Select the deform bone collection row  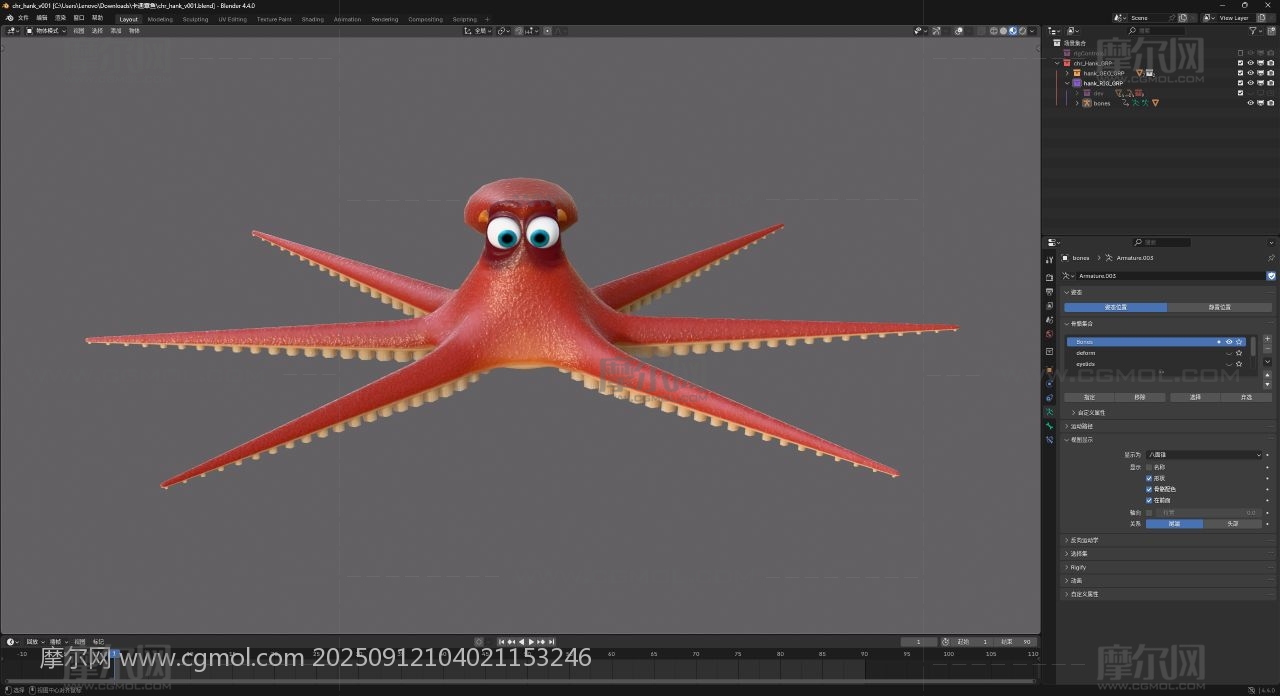tap(1156, 353)
